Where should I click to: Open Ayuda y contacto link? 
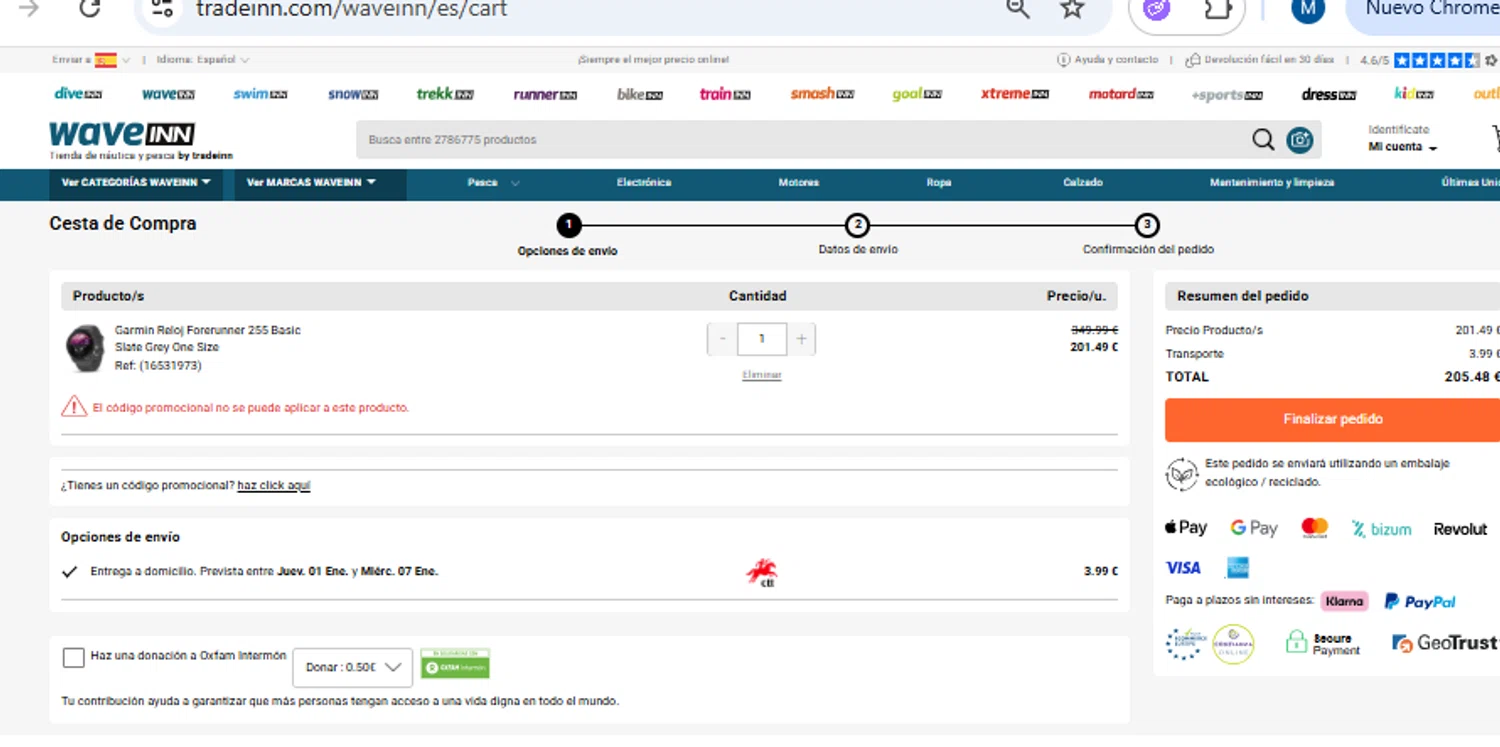click(1108, 60)
